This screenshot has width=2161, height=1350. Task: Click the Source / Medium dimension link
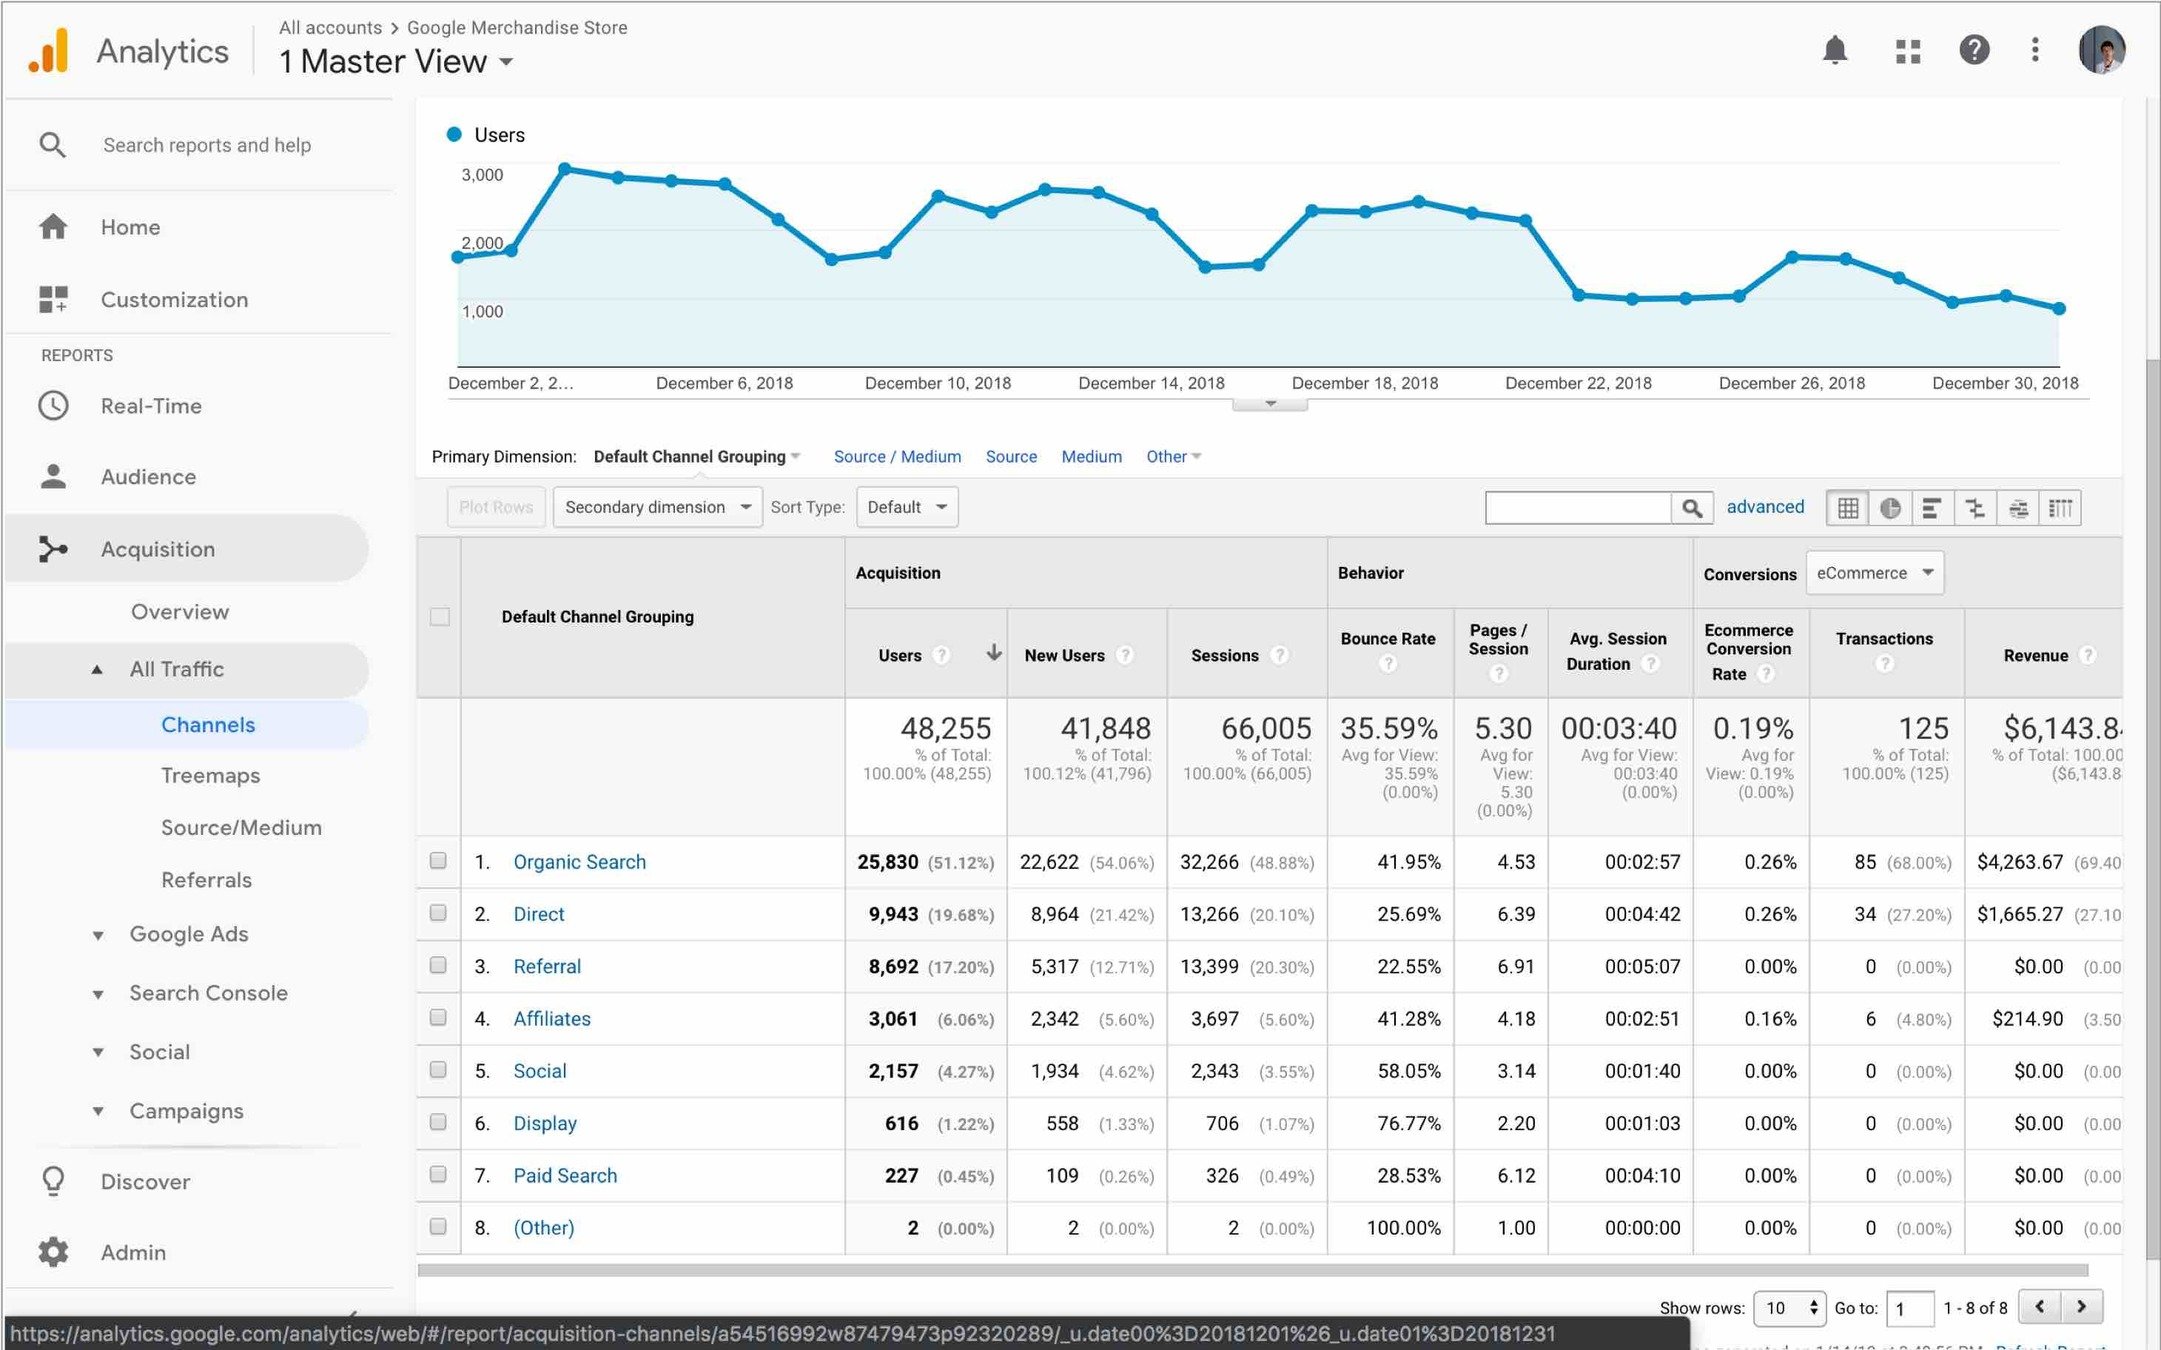pos(897,456)
